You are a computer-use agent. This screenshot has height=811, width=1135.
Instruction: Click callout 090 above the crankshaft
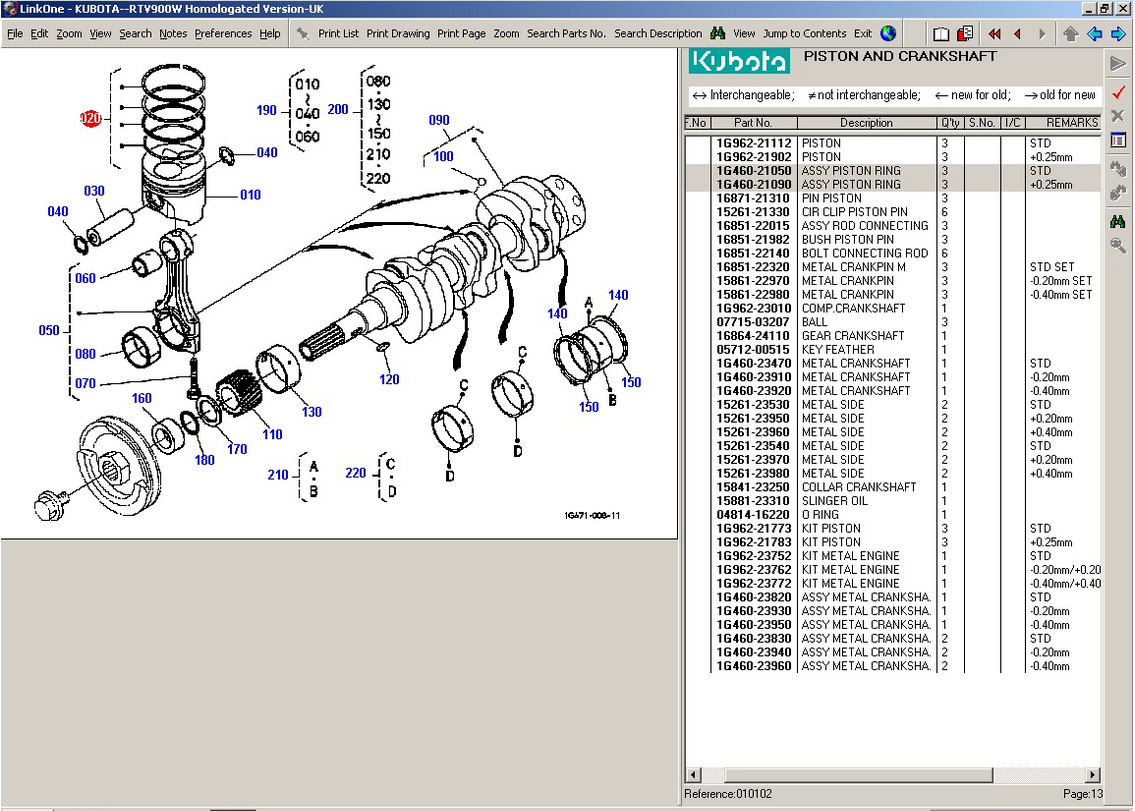[439, 120]
